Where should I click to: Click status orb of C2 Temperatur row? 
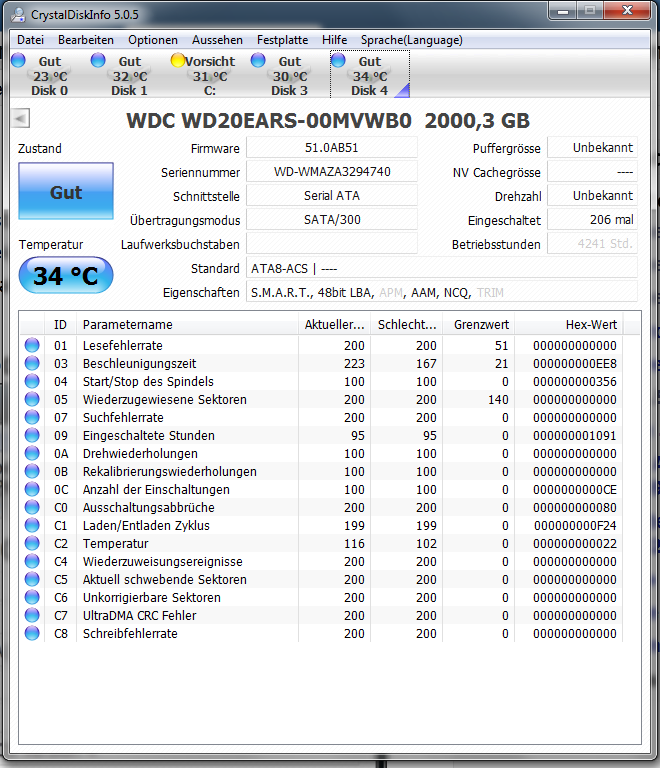(x=32, y=543)
